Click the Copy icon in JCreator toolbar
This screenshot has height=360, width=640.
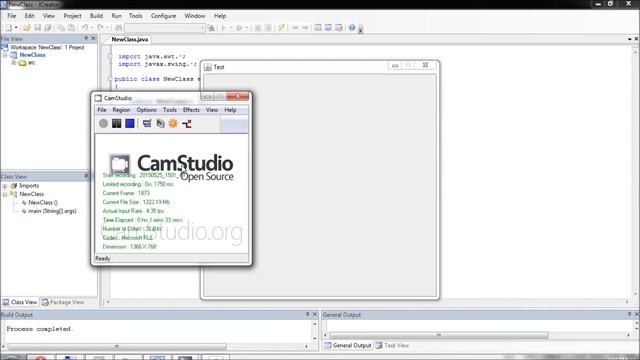click(61, 28)
